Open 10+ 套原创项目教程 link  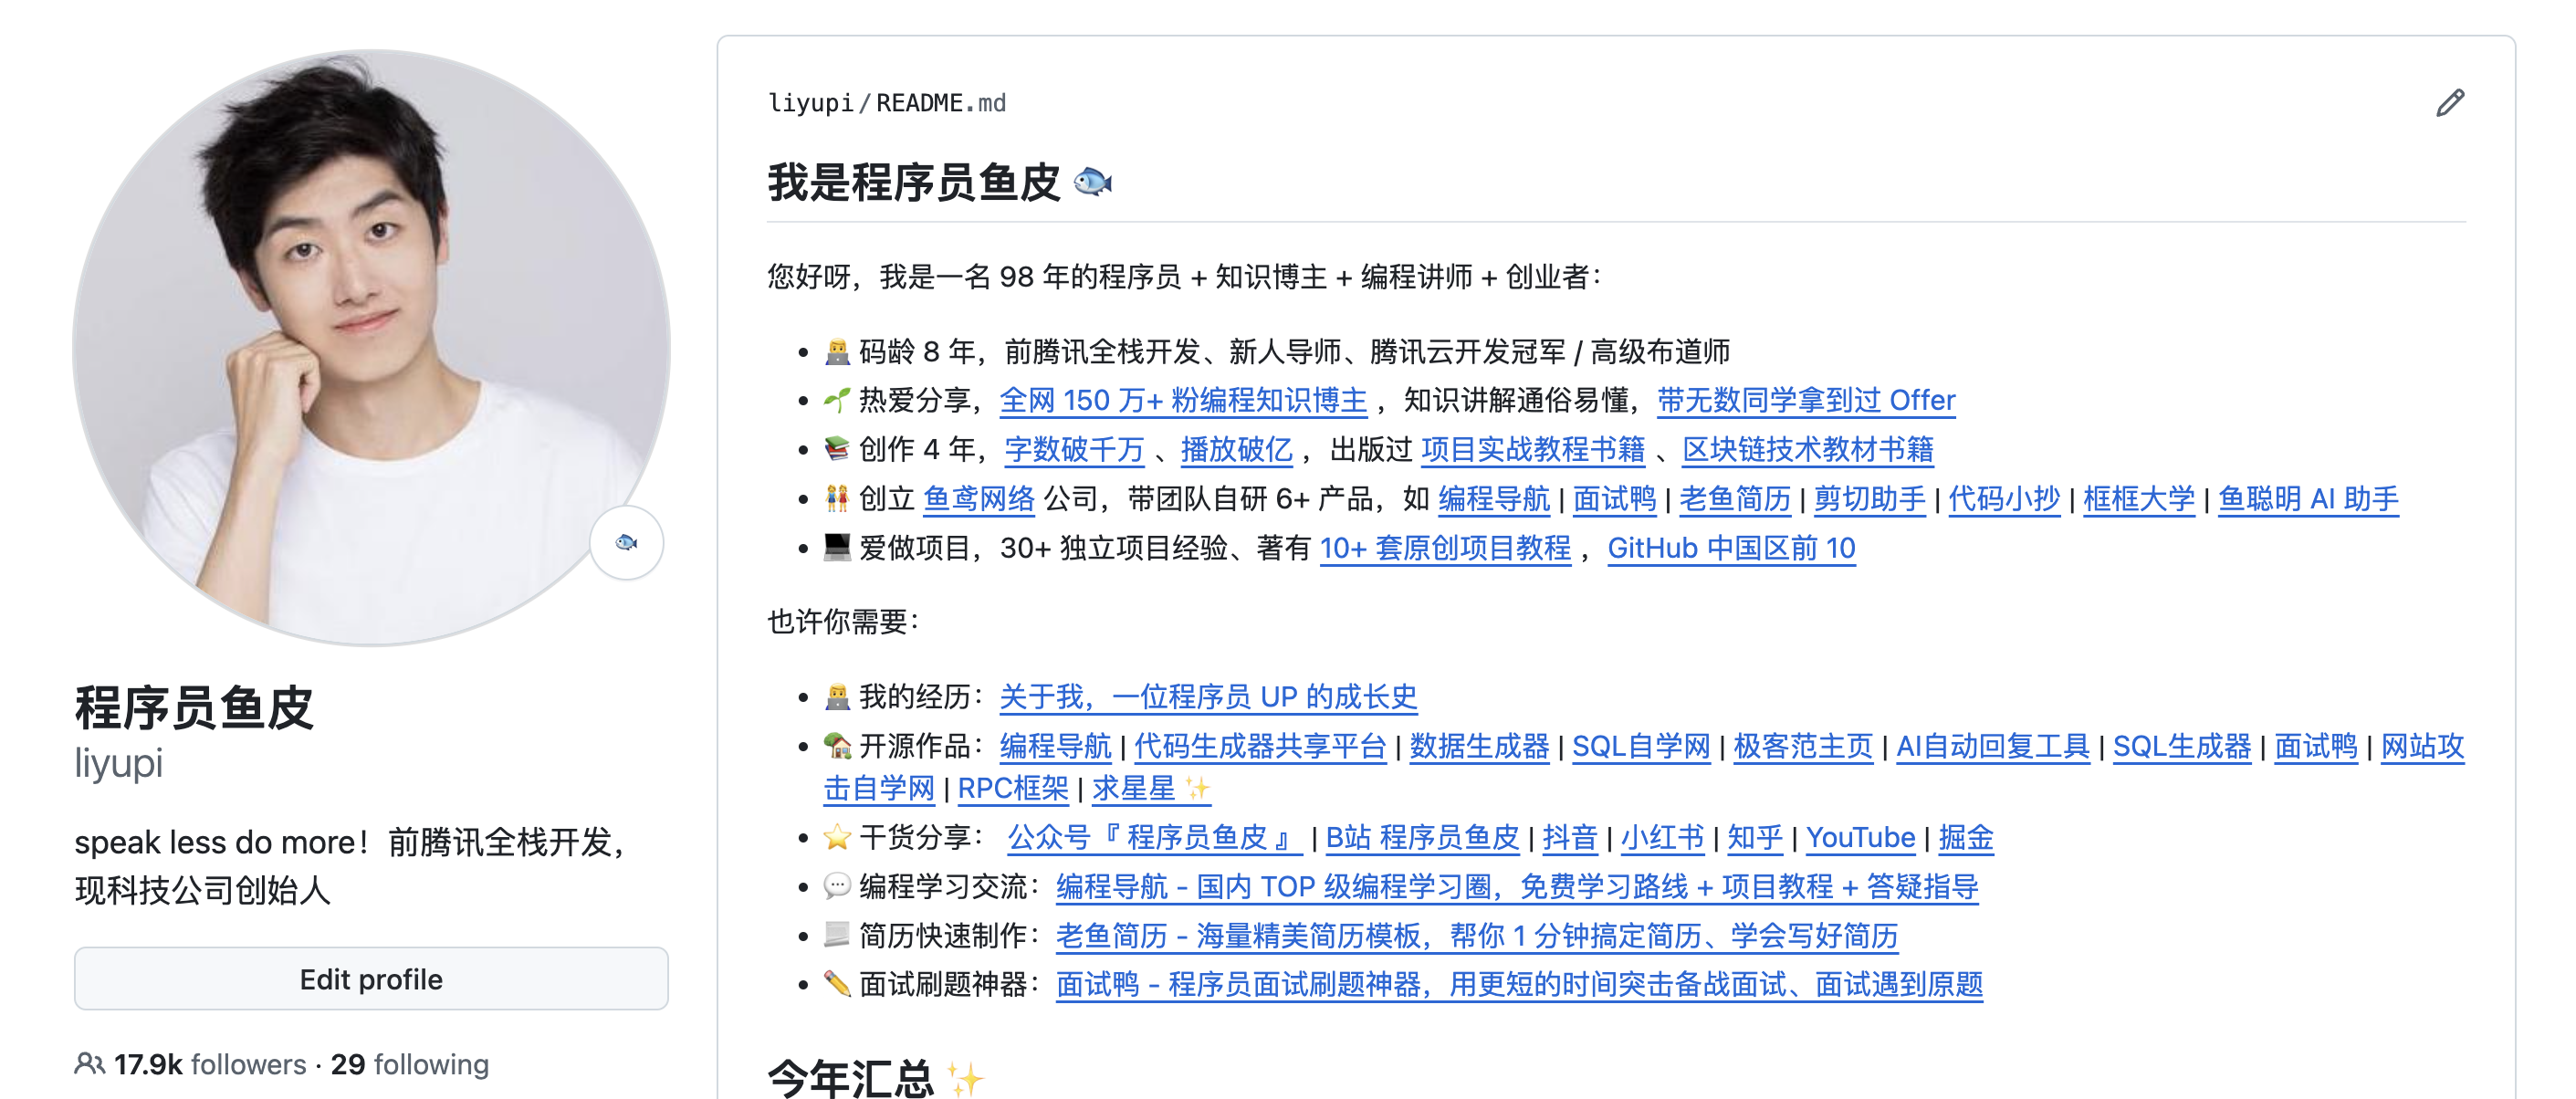1445,548
